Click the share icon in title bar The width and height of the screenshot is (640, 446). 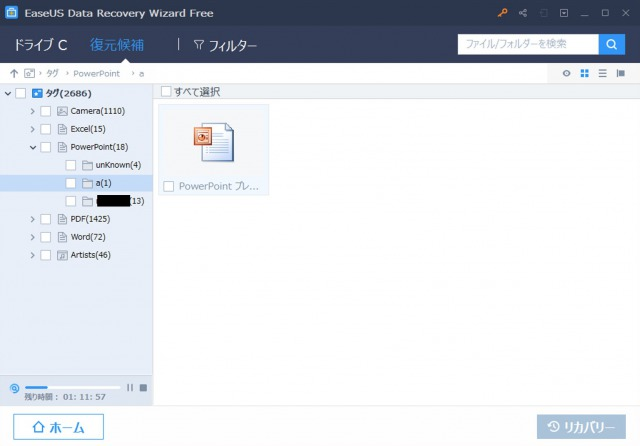(x=523, y=13)
